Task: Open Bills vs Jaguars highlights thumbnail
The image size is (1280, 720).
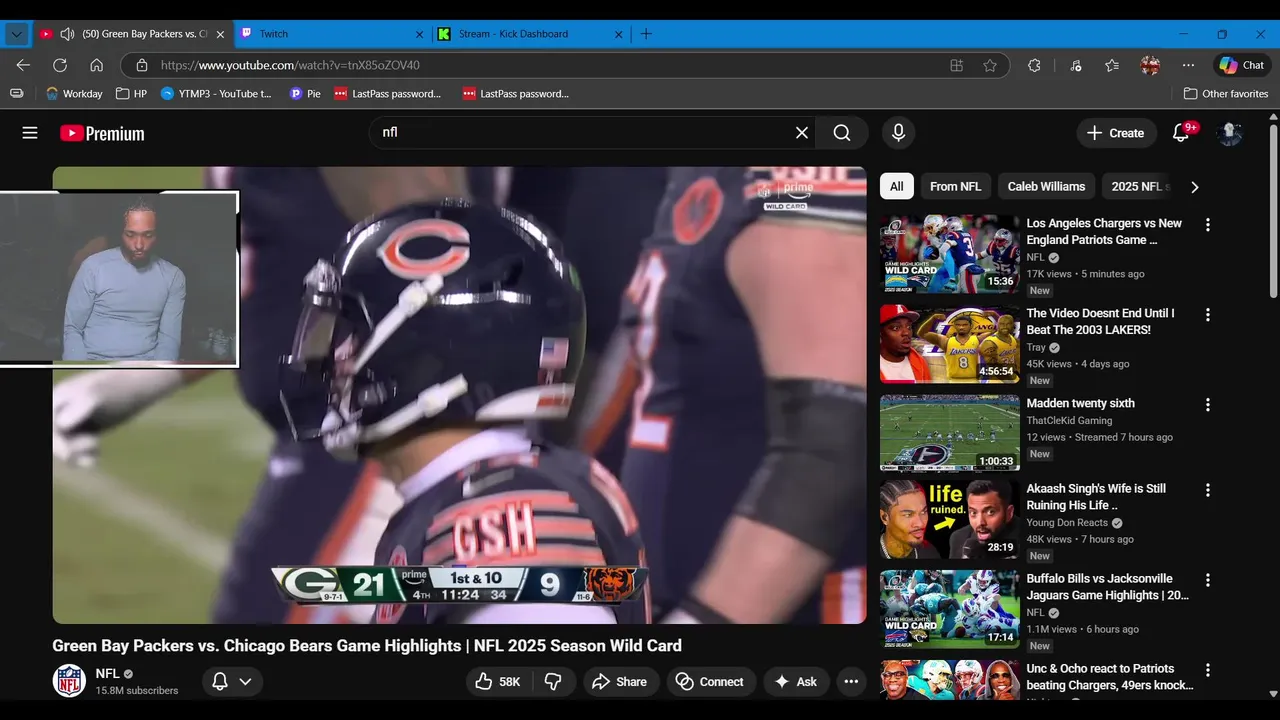Action: tap(950, 609)
